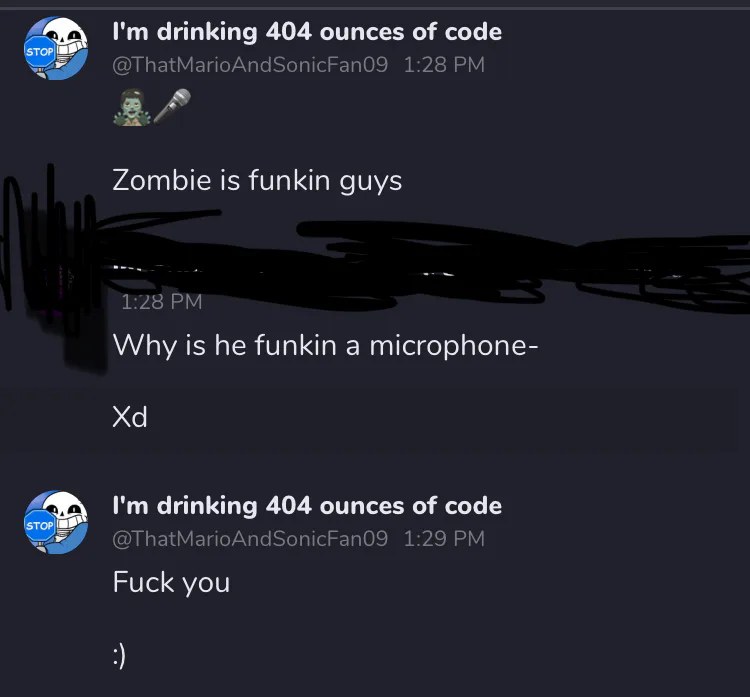
Task: Click the STOP sign in the lower avatar
Action: coord(39,526)
